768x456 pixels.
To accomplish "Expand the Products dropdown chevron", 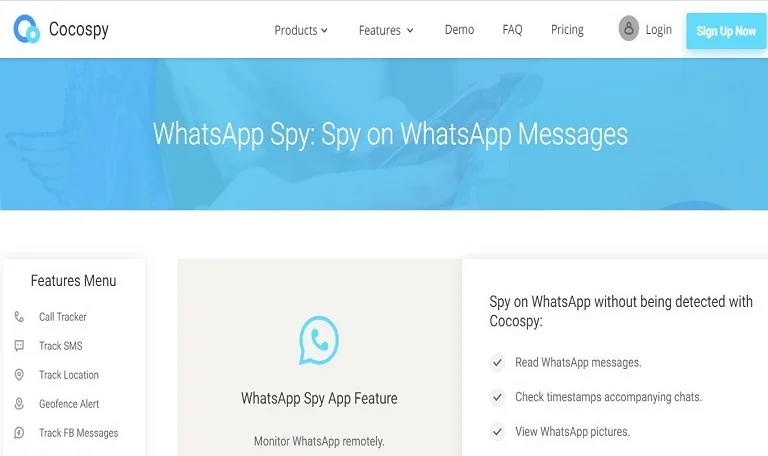I will pyautogui.click(x=324, y=30).
